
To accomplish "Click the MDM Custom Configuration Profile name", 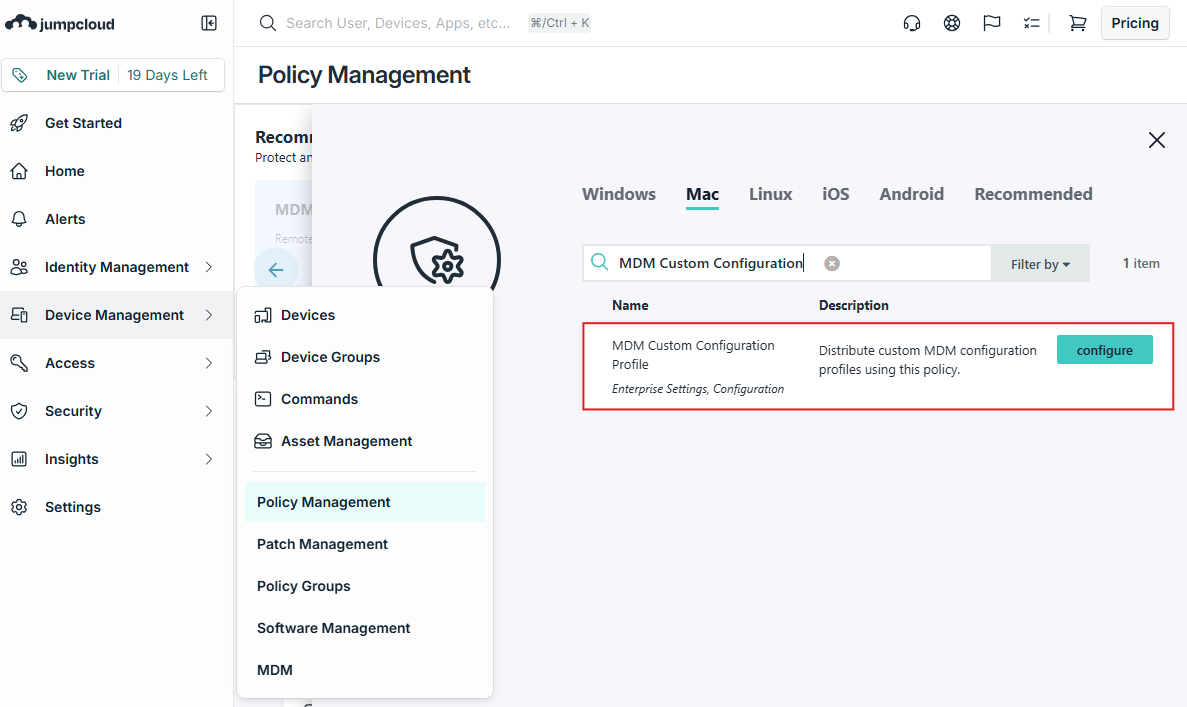I will pyautogui.click(x=693, y=354).
